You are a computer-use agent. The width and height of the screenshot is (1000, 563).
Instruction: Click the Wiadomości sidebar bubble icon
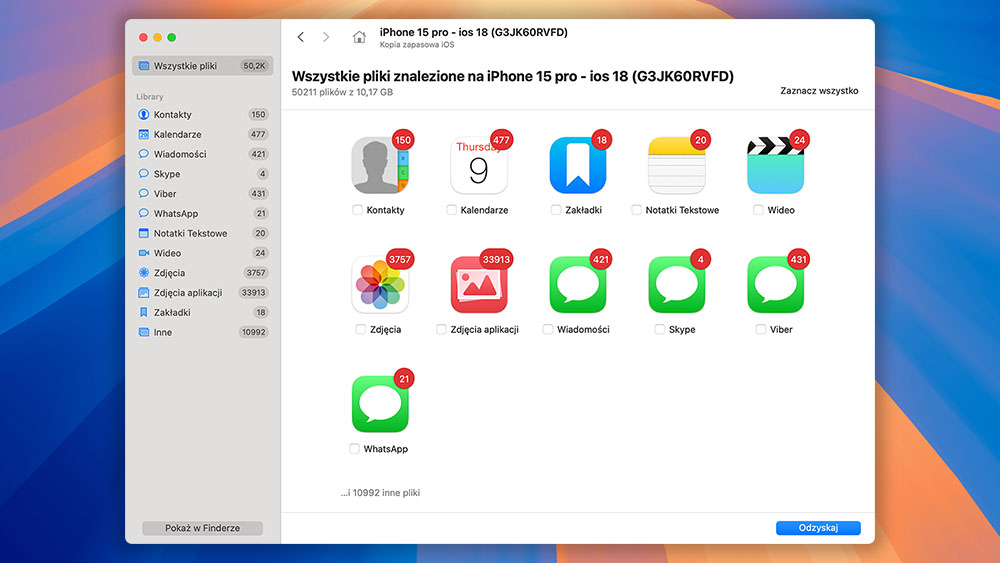pos(143,154)
